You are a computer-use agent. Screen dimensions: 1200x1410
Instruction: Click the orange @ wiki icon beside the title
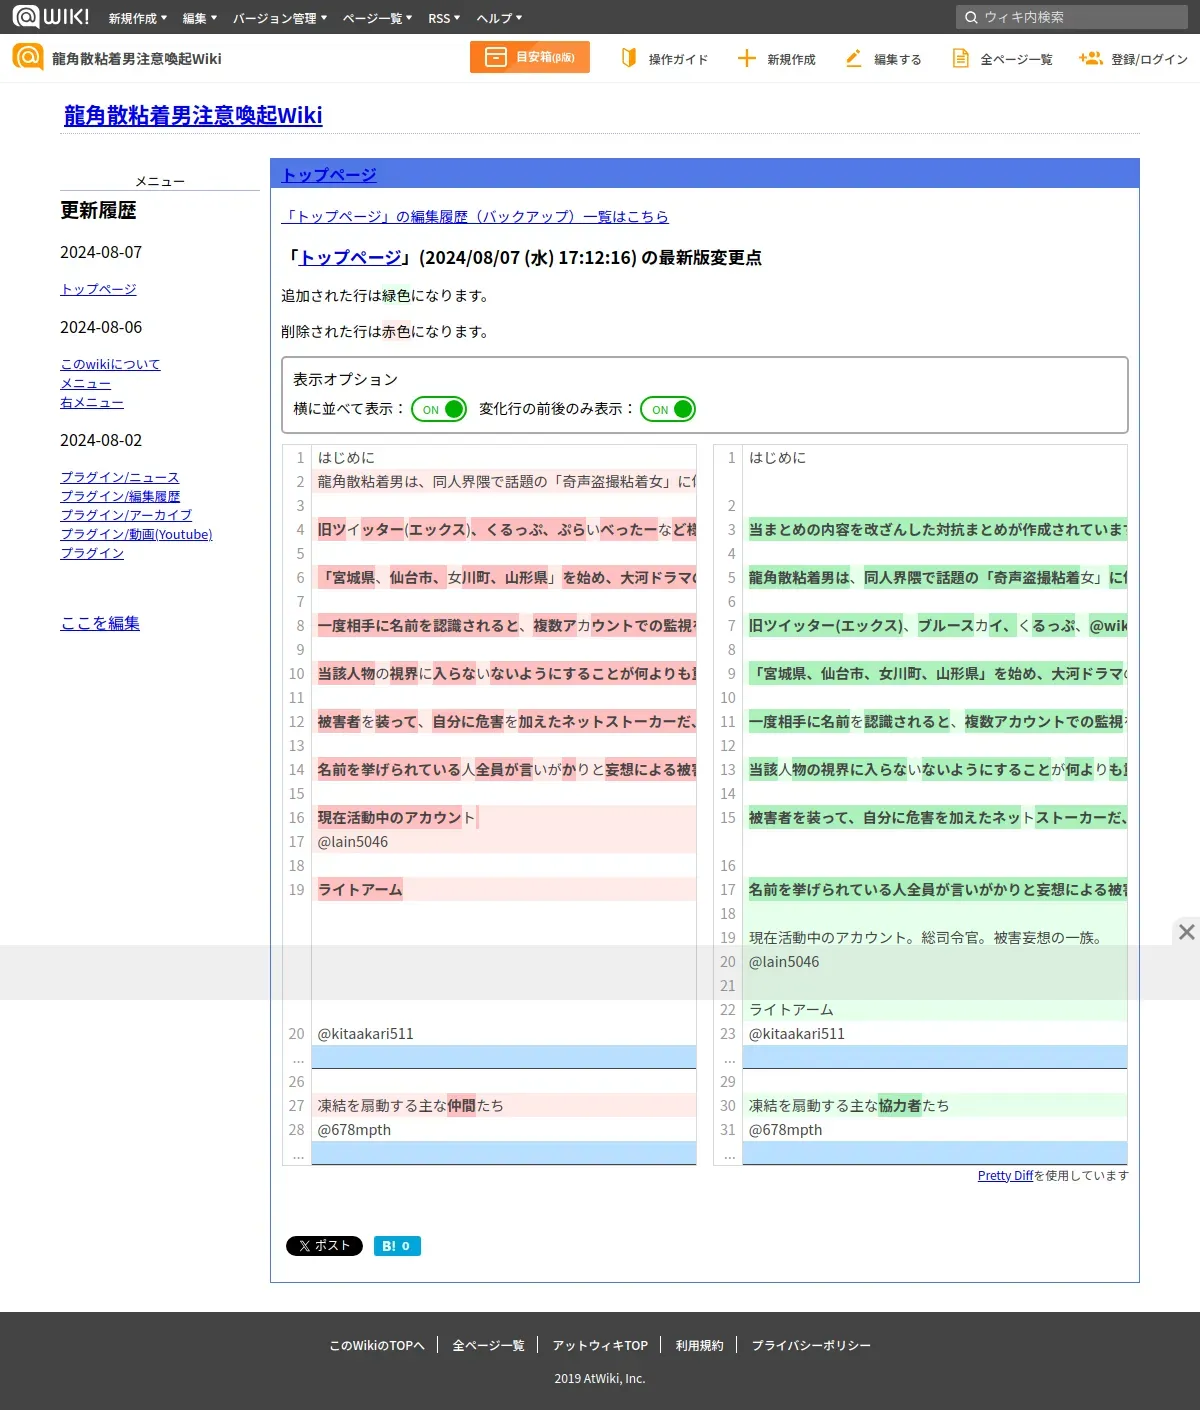28,57
